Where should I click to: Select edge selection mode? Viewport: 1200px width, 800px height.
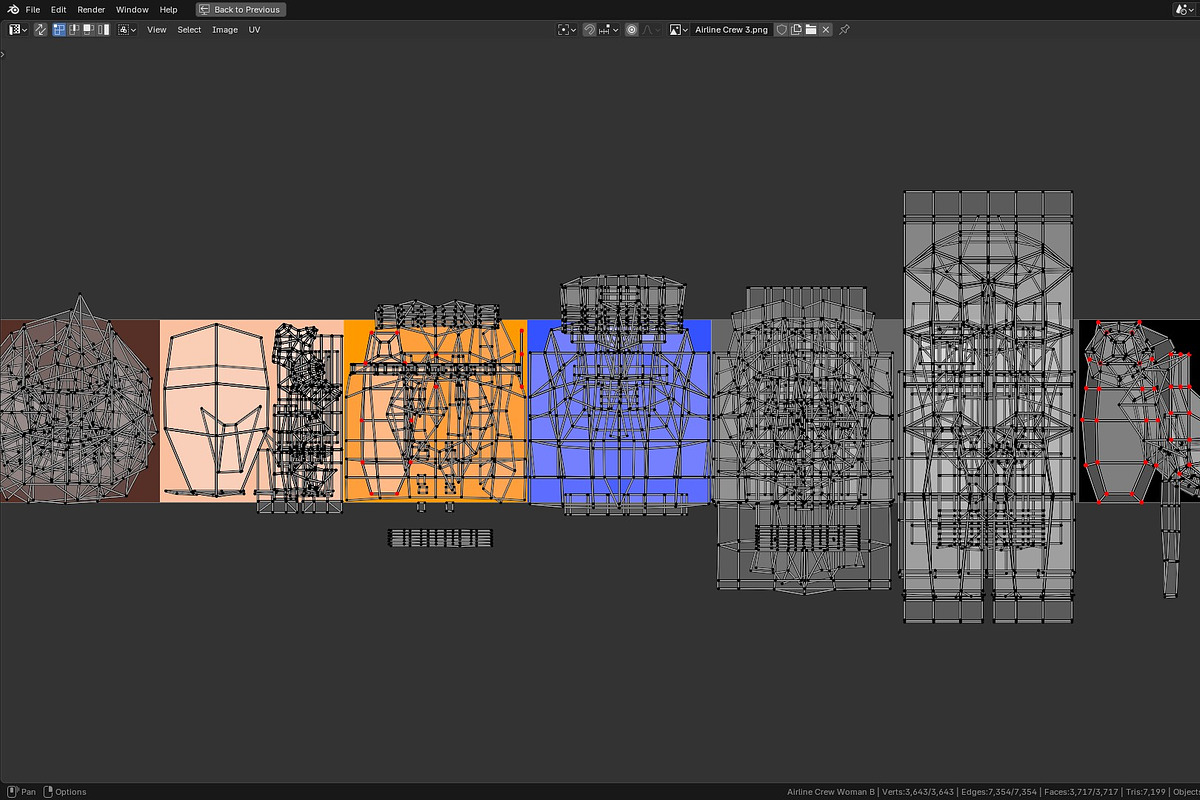point(74,30)
